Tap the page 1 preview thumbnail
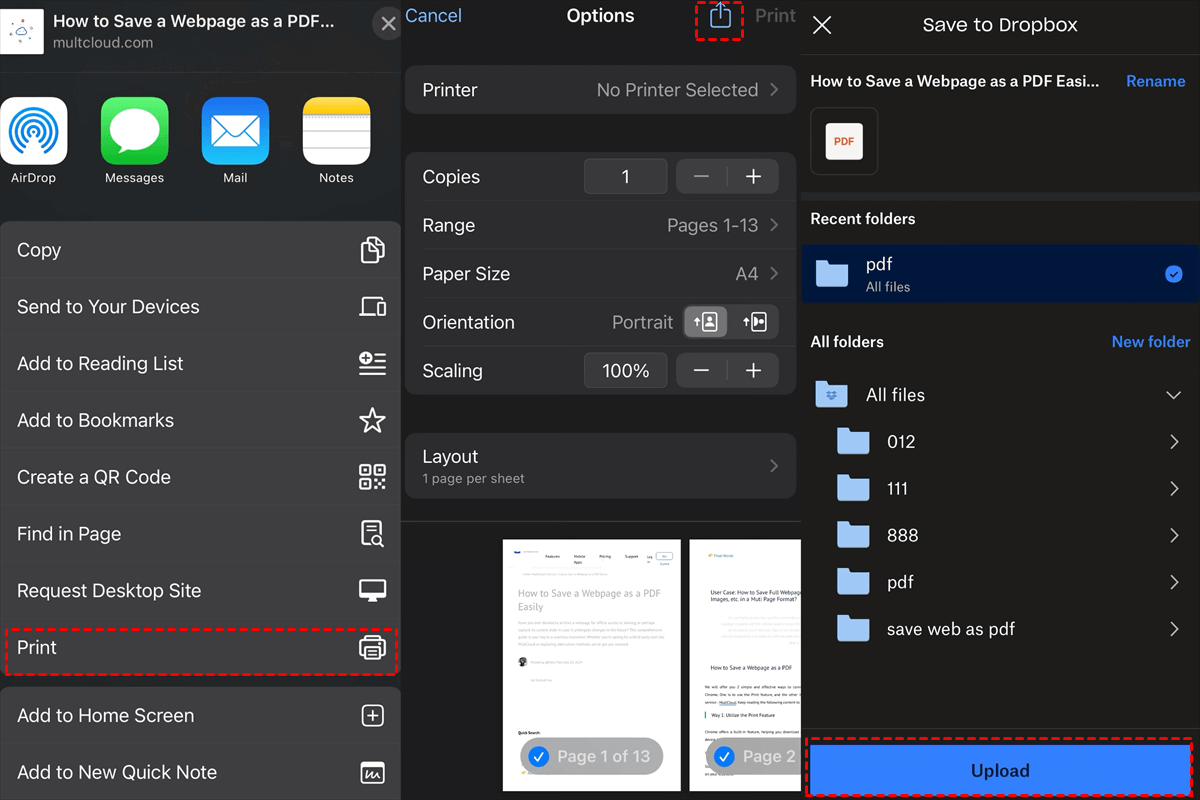 pos(592,665)
